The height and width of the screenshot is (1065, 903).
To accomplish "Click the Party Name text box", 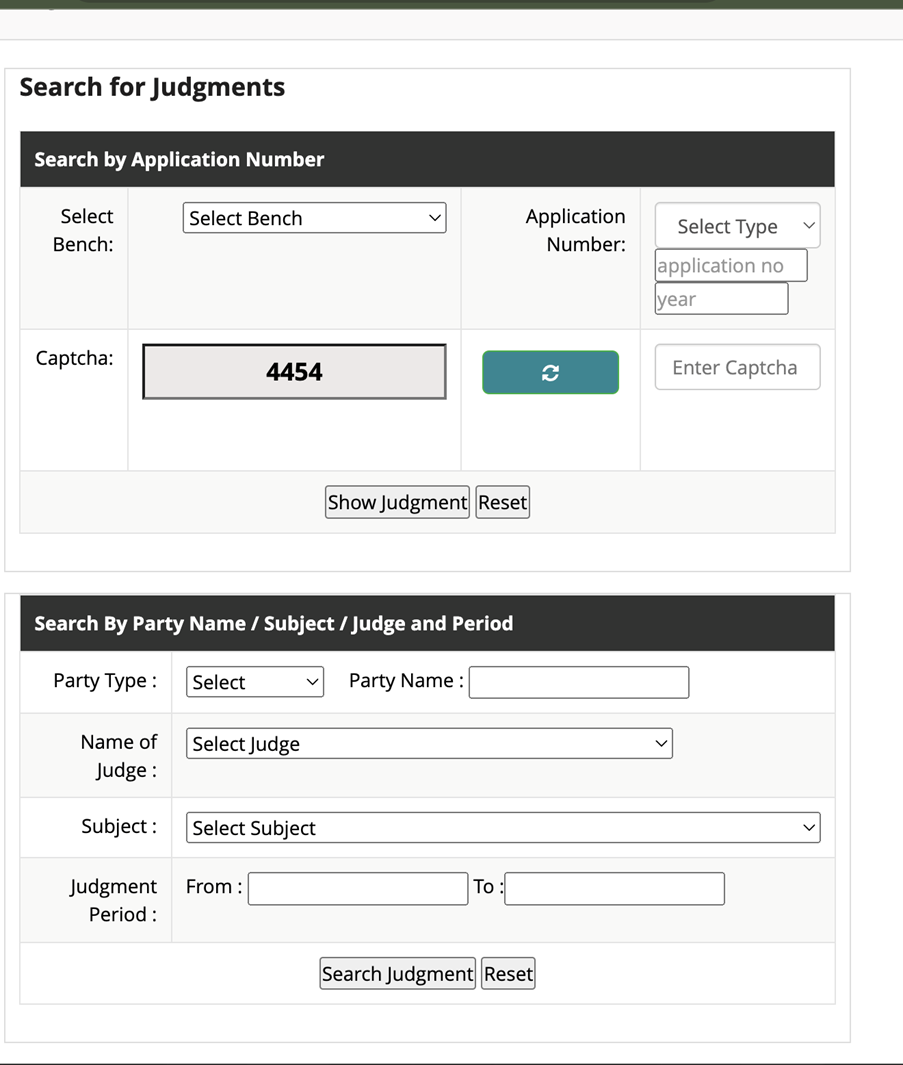I will 578,682.
